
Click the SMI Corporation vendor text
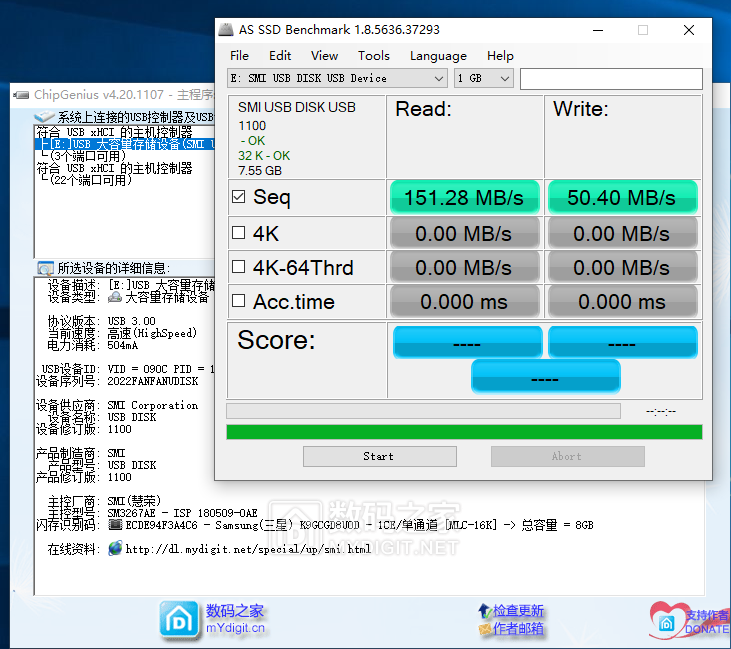tap(153, 406)
